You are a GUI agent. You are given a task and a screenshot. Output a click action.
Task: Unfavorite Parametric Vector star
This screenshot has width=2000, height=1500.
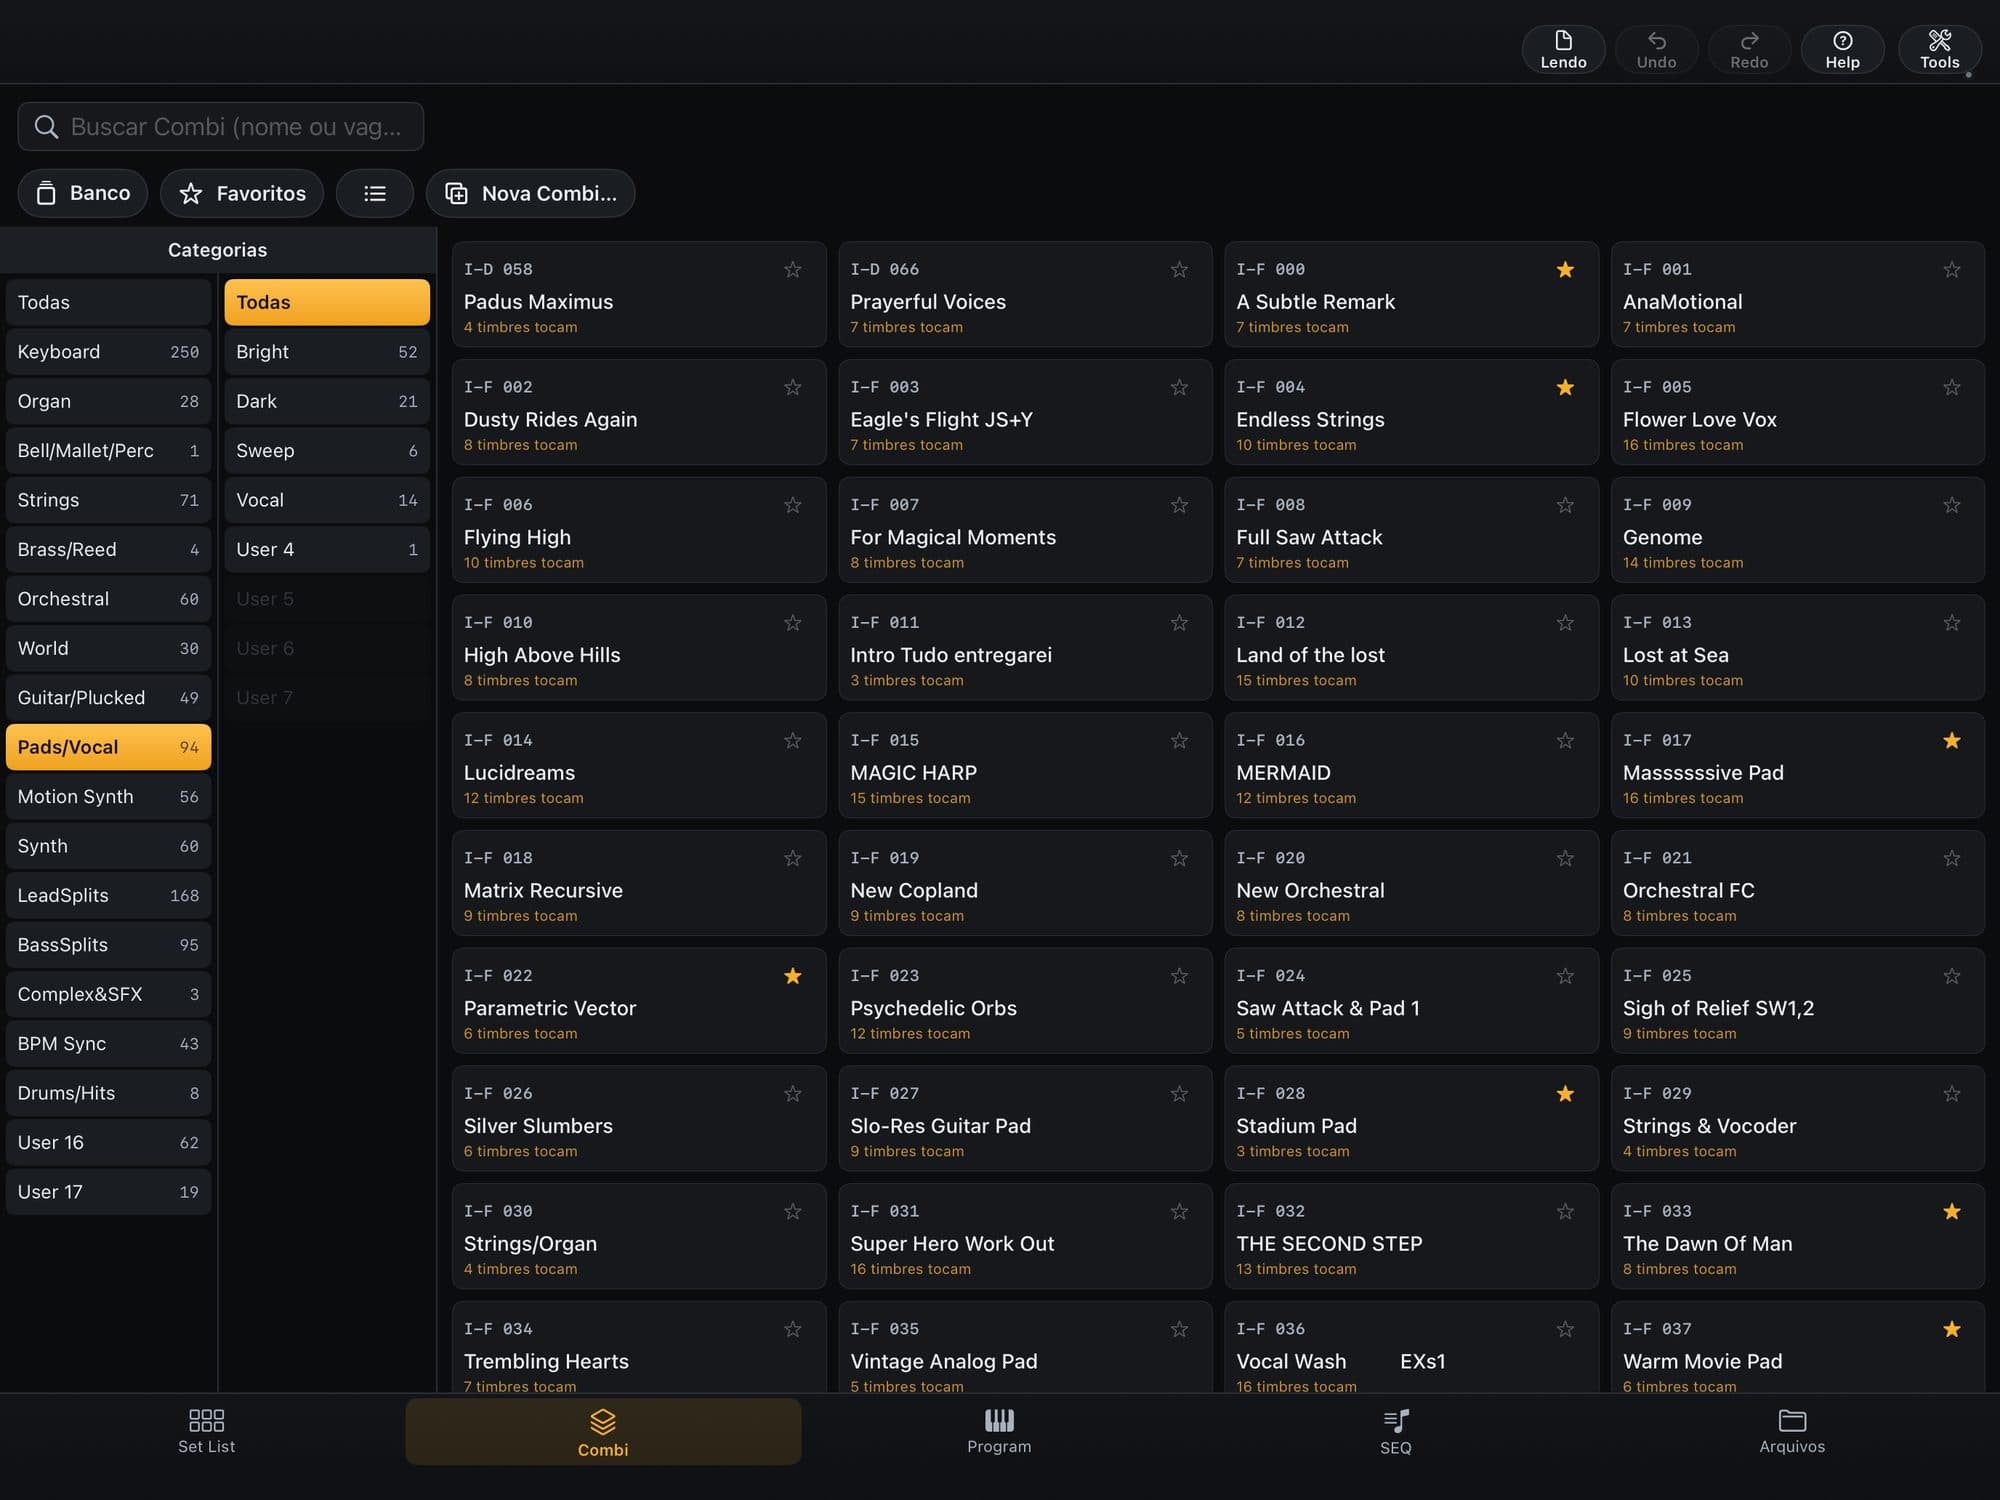[793, 976]
